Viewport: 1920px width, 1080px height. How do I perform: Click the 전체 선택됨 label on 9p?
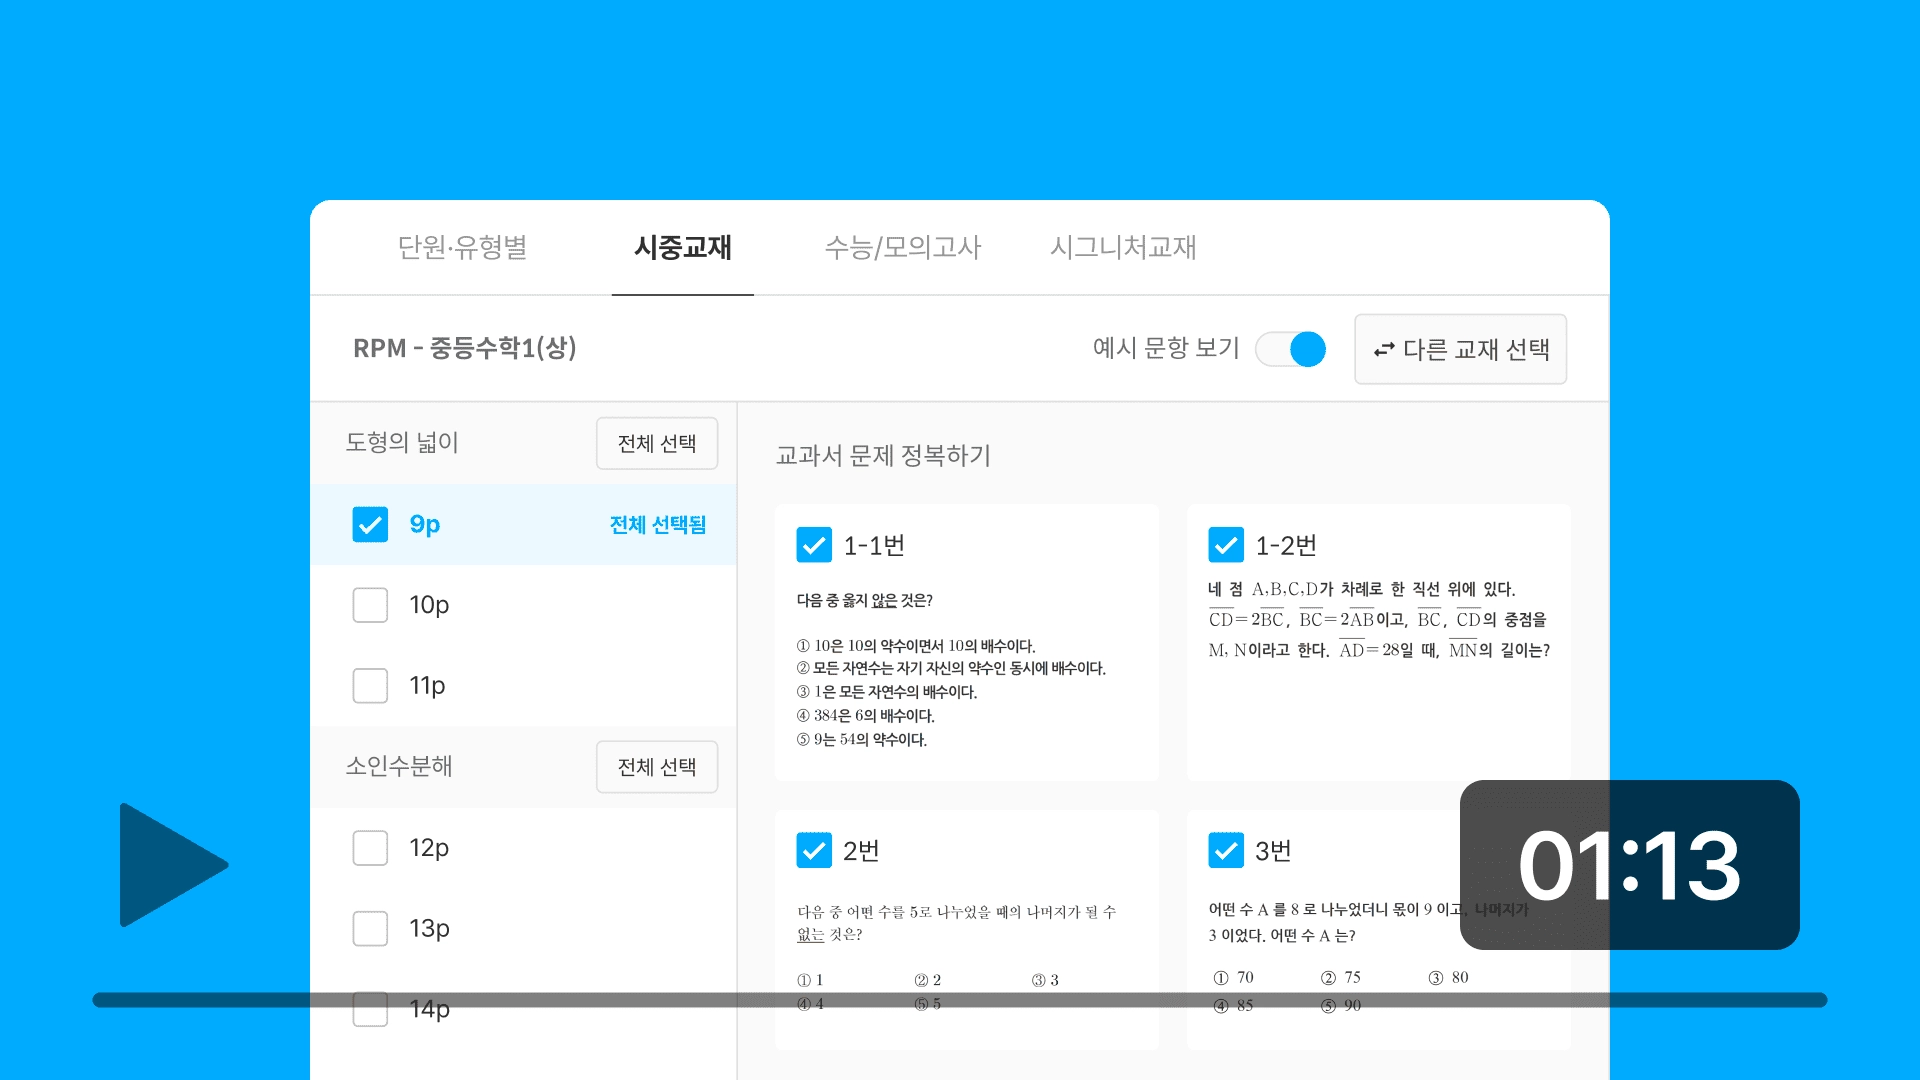(657, 524)
